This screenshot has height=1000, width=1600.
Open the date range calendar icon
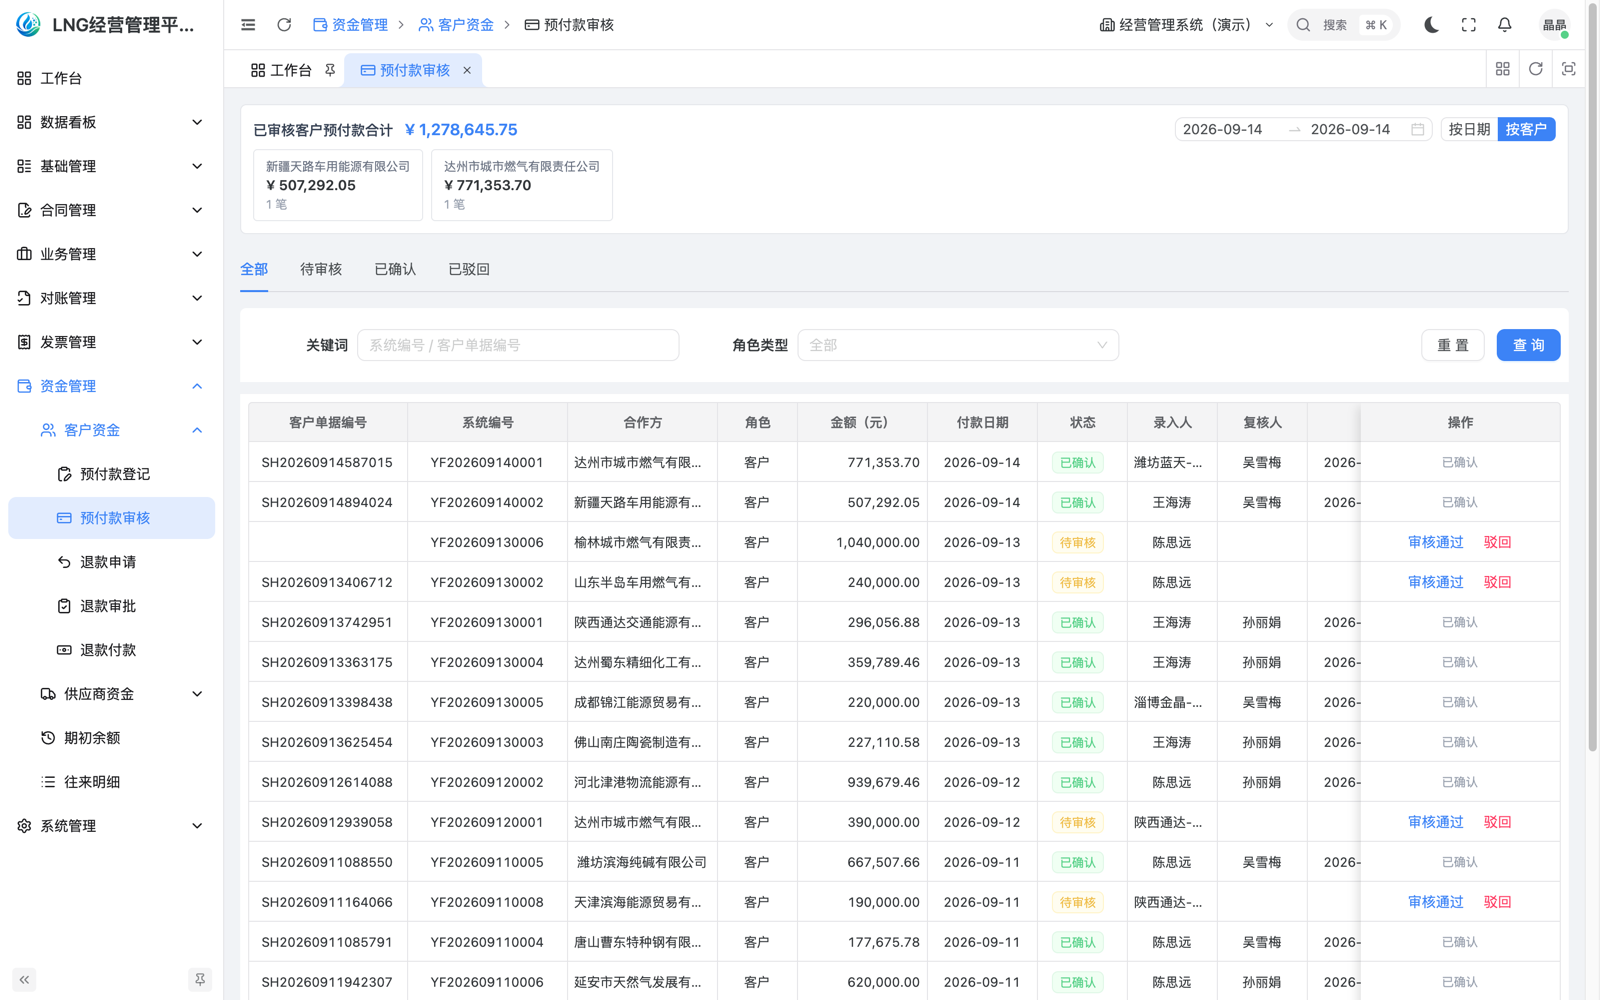tap(1417, 129)
